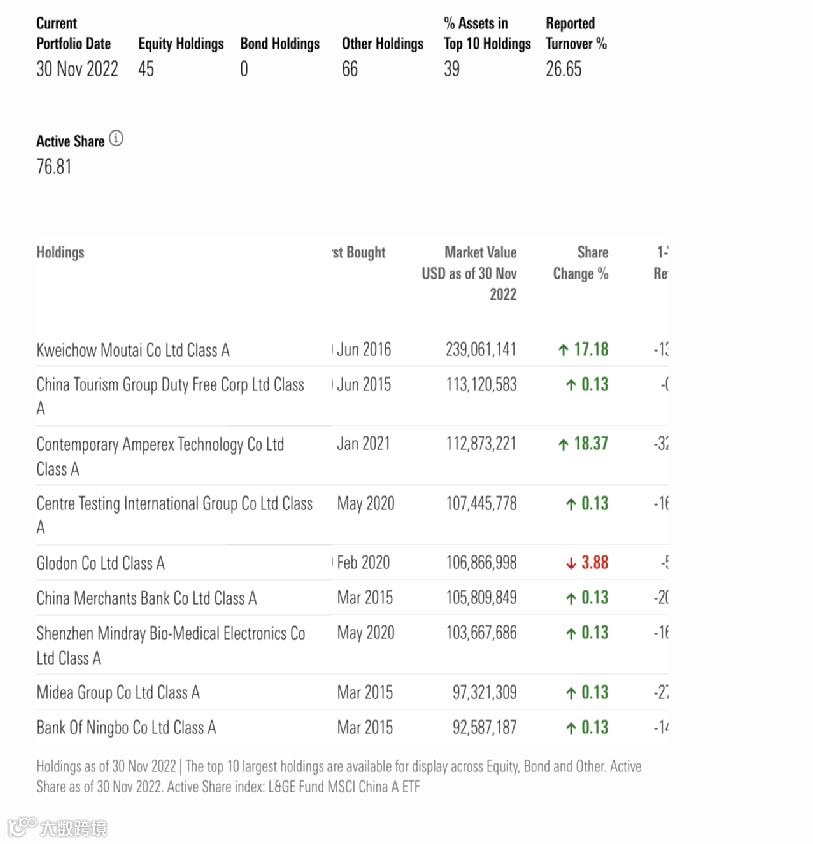813x844 pixels.
Task: Click the red down arrow next to 3.88
Action: pos(571,564)
